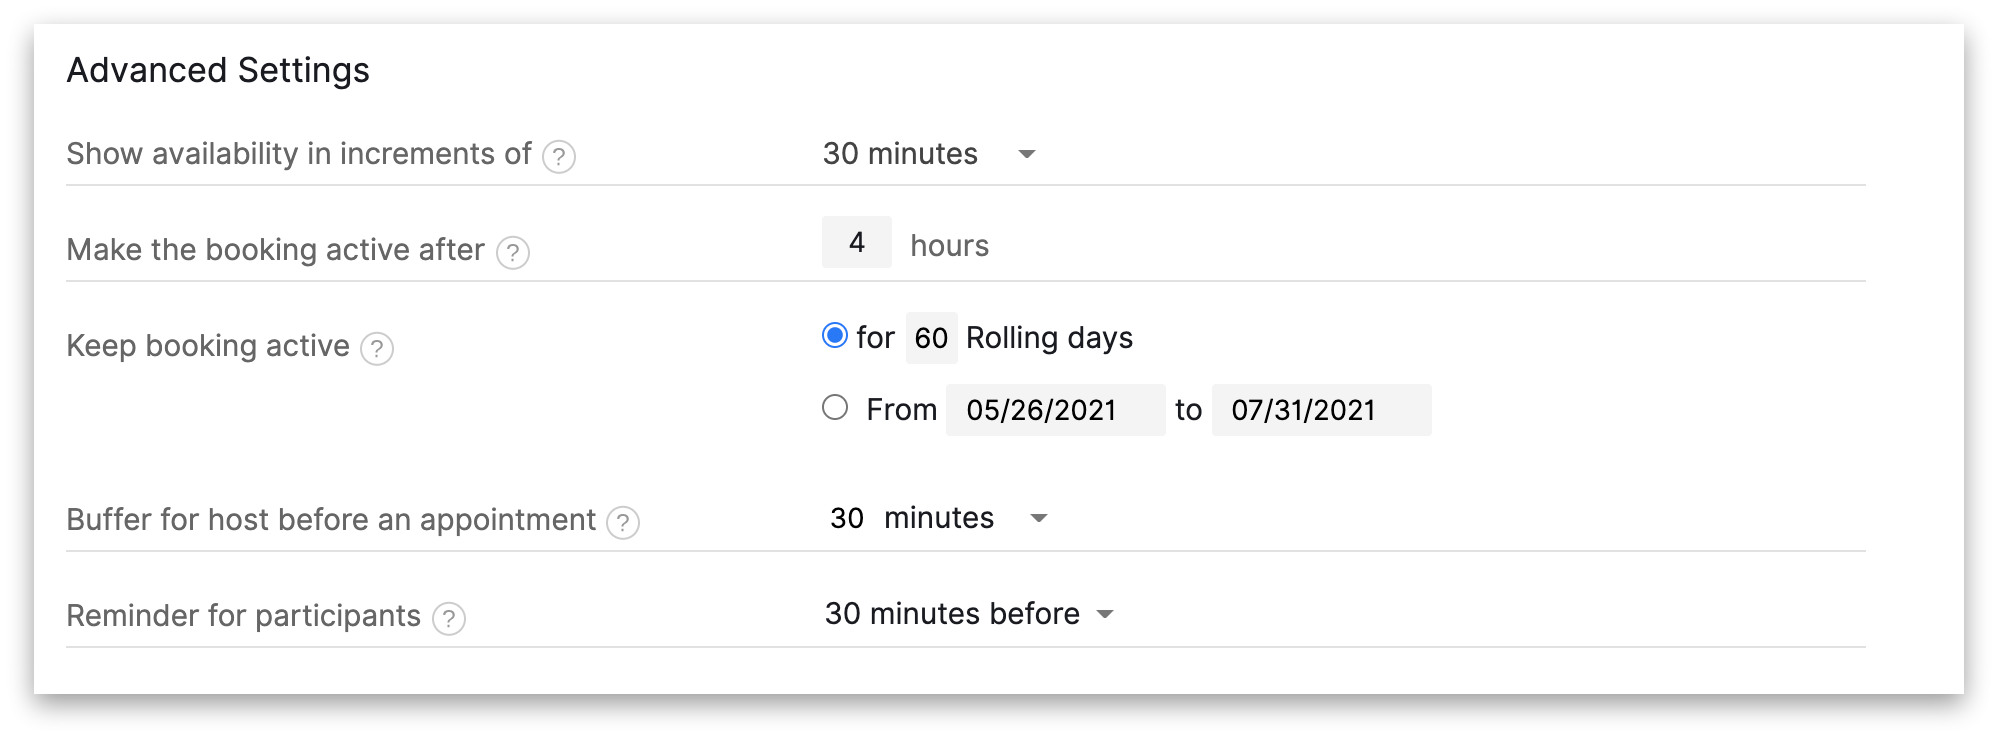
Task: Open help icon for Buffer for host
Action: click(x=623, y=523)
